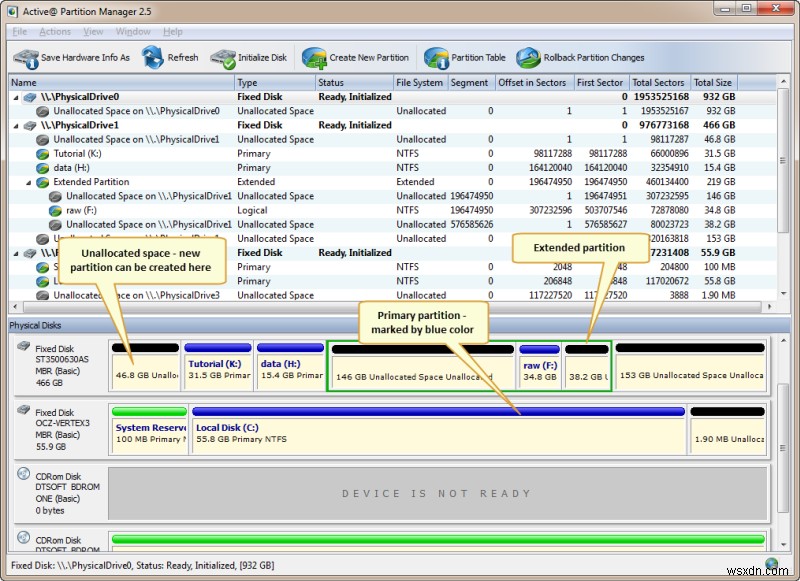Viewport: 800px width, 581px height.
Task: Click the raw (F:) partition icon
Action: coord(55,211)
